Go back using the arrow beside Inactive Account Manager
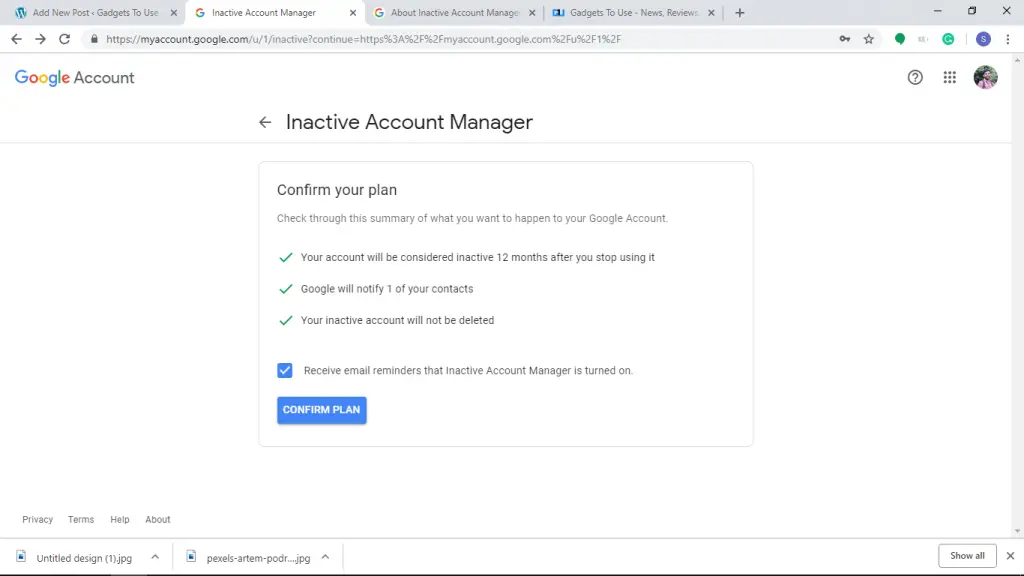This screenshot has height=576, width=1024. pos(264,122)
